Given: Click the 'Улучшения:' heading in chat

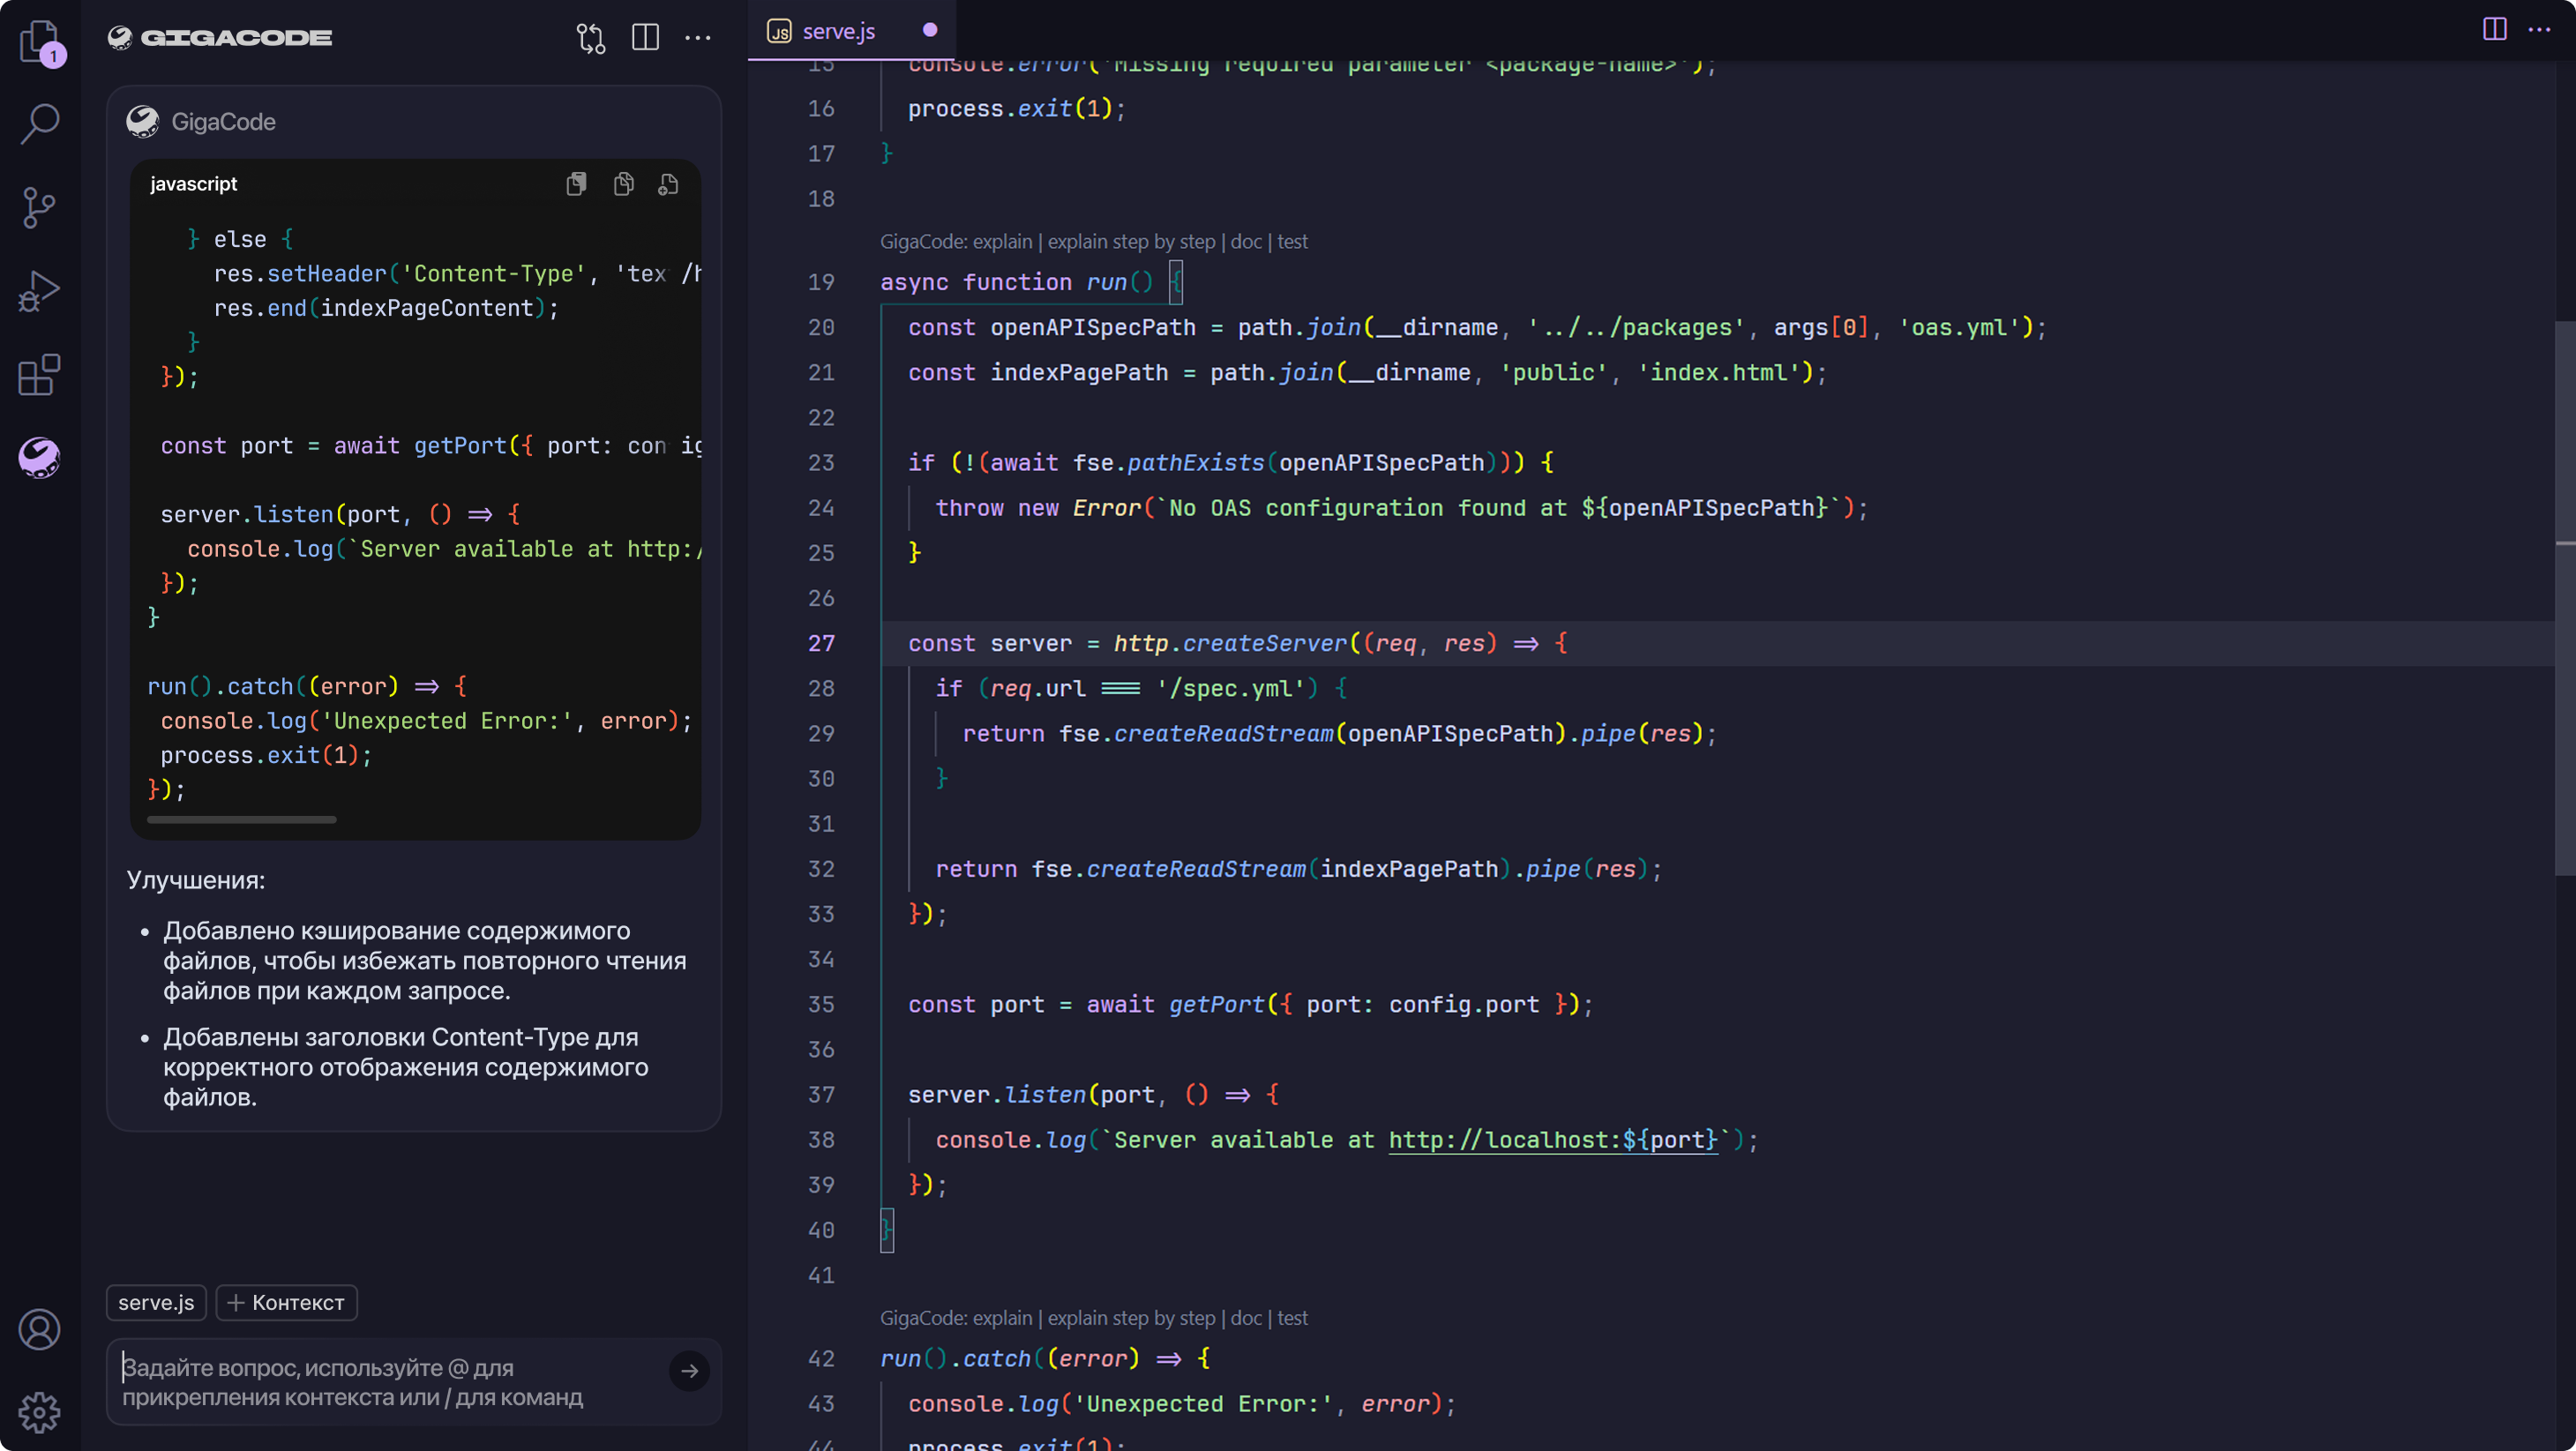Looking at the screenshot, I should pyautogui.click(x=196, y=880).
